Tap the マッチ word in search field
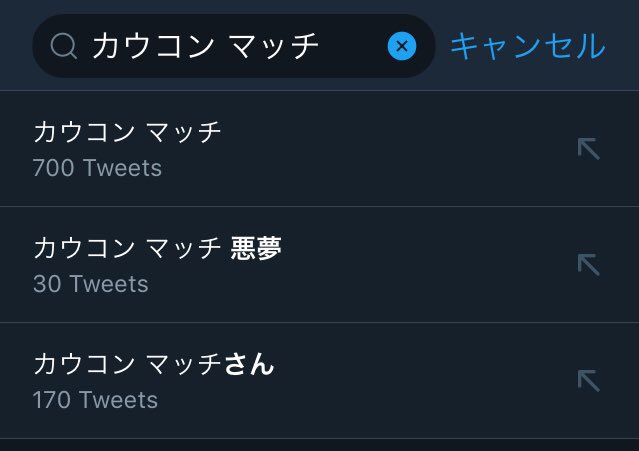Screen dimensions: 639x451 click(x=273, y=46)
